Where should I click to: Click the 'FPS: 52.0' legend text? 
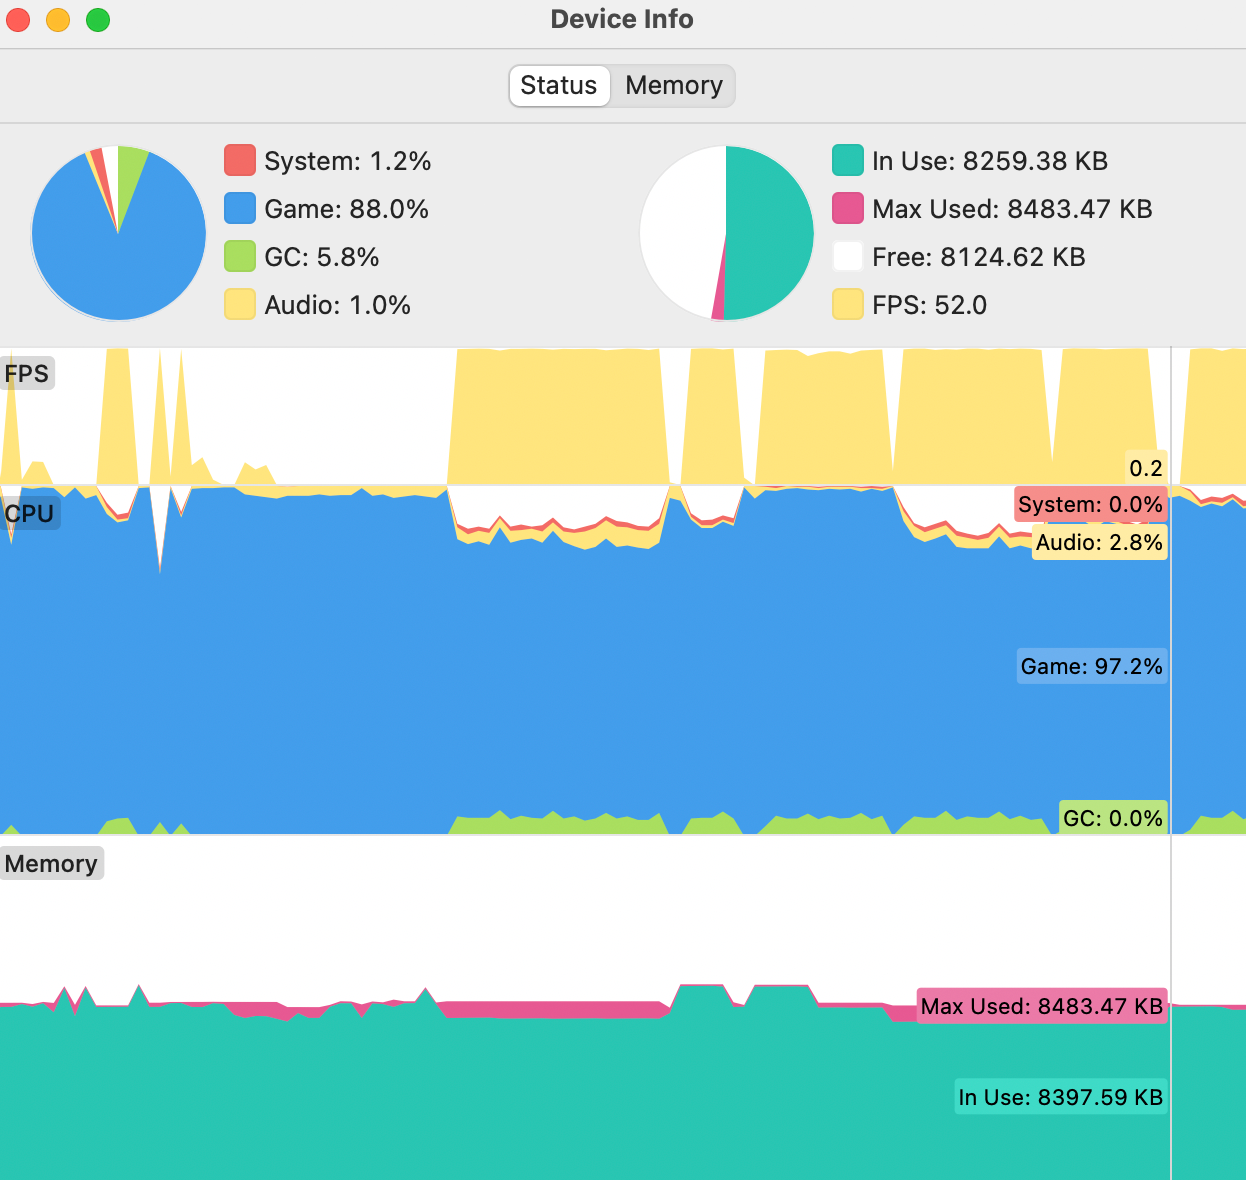(x=930, y=305)
